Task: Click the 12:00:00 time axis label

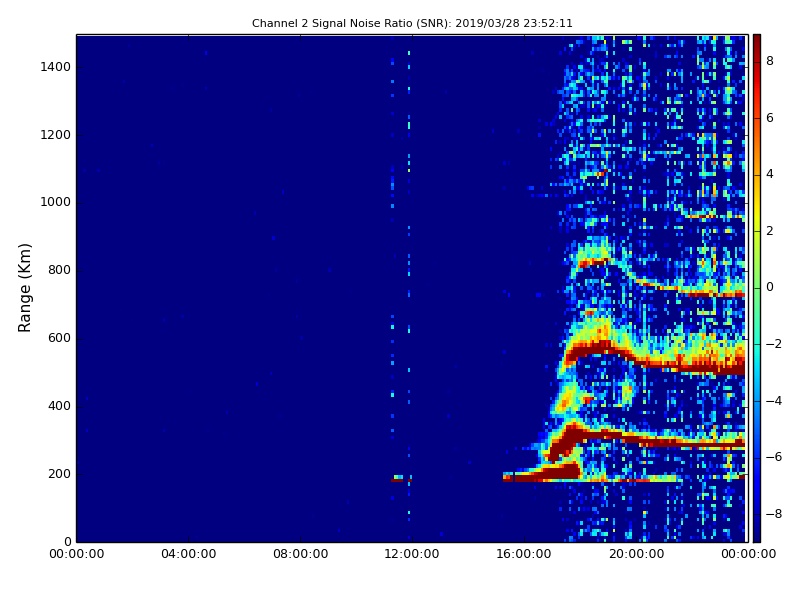Action: [x=412, y=554]
